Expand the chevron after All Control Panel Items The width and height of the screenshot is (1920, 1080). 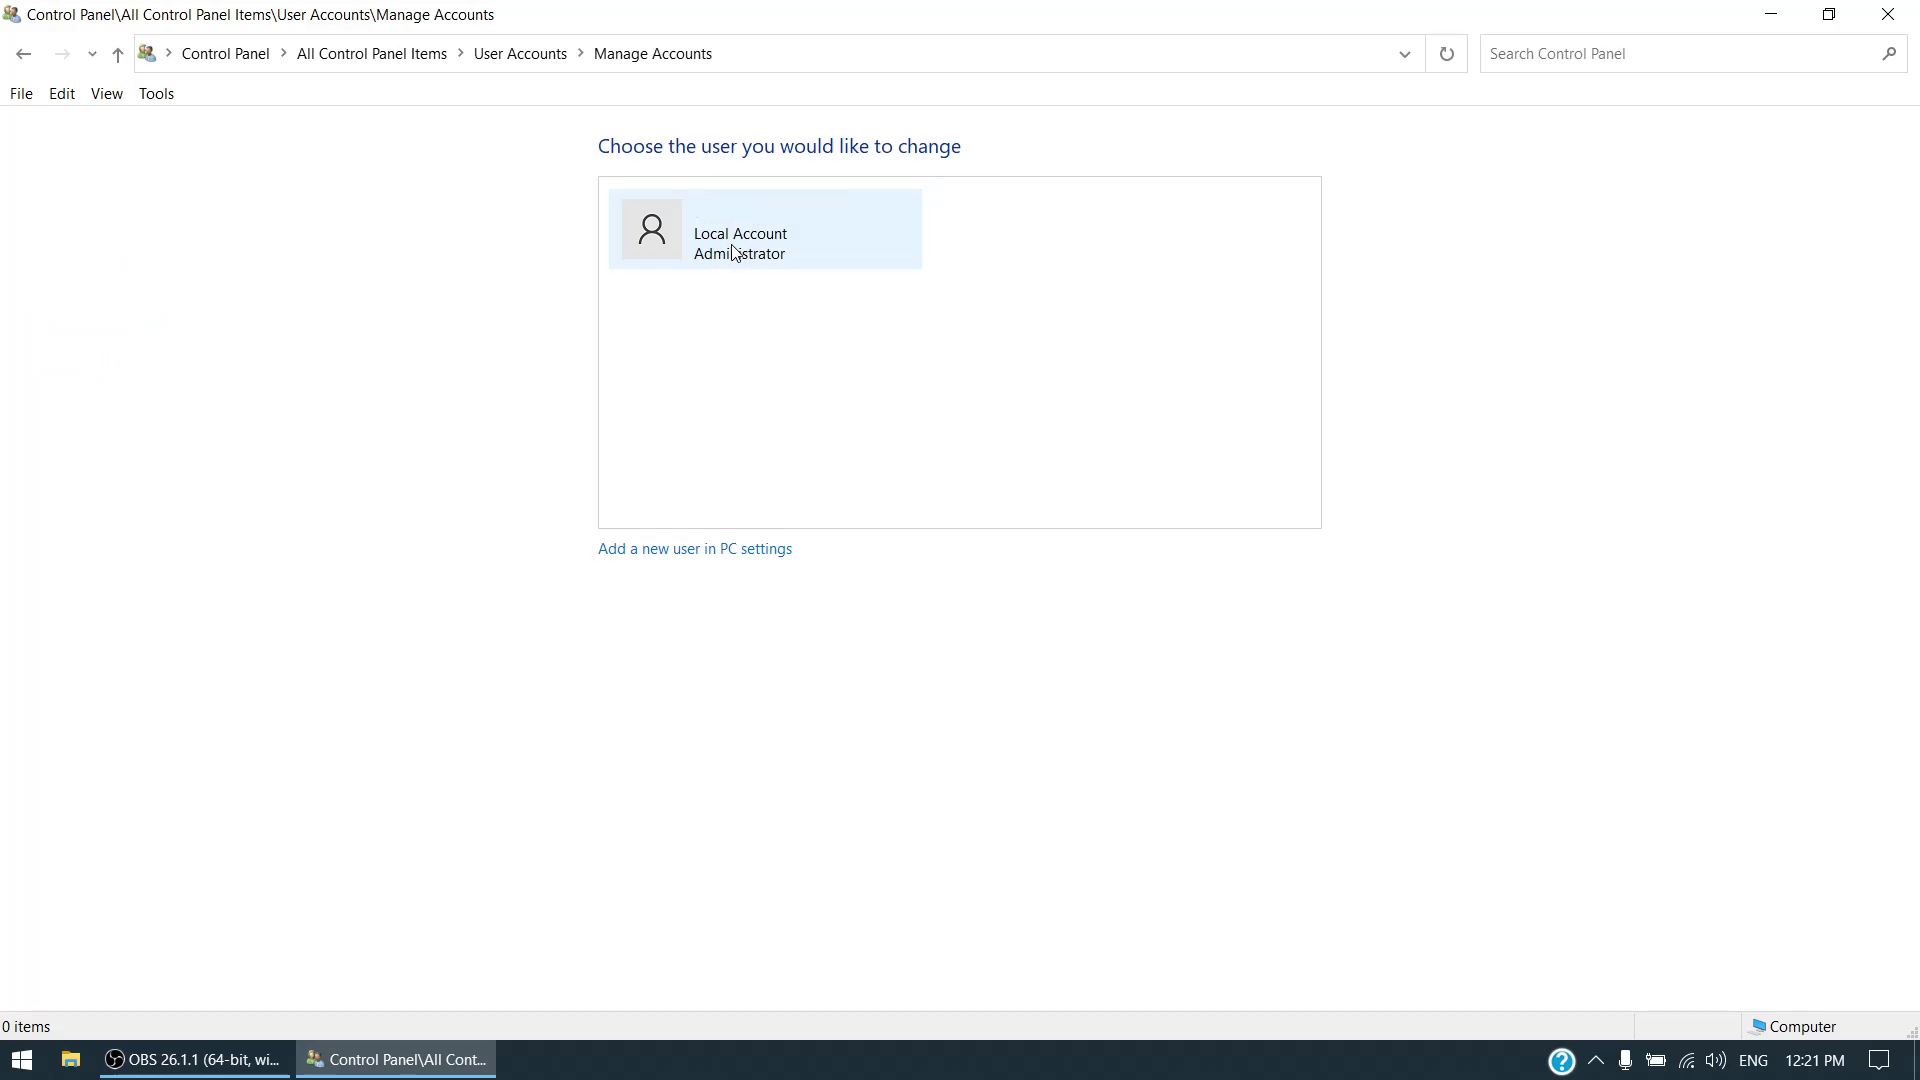click(x=461, y=54)
